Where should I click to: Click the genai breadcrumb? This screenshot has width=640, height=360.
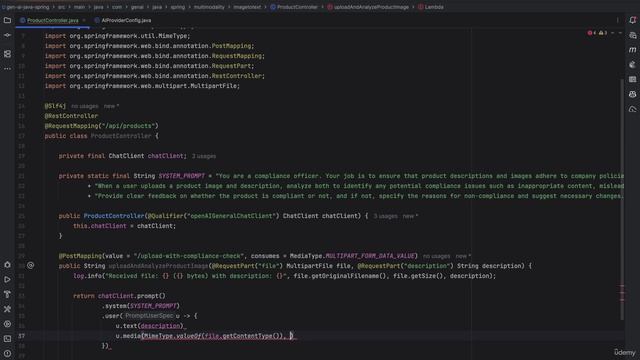point(137,7)
